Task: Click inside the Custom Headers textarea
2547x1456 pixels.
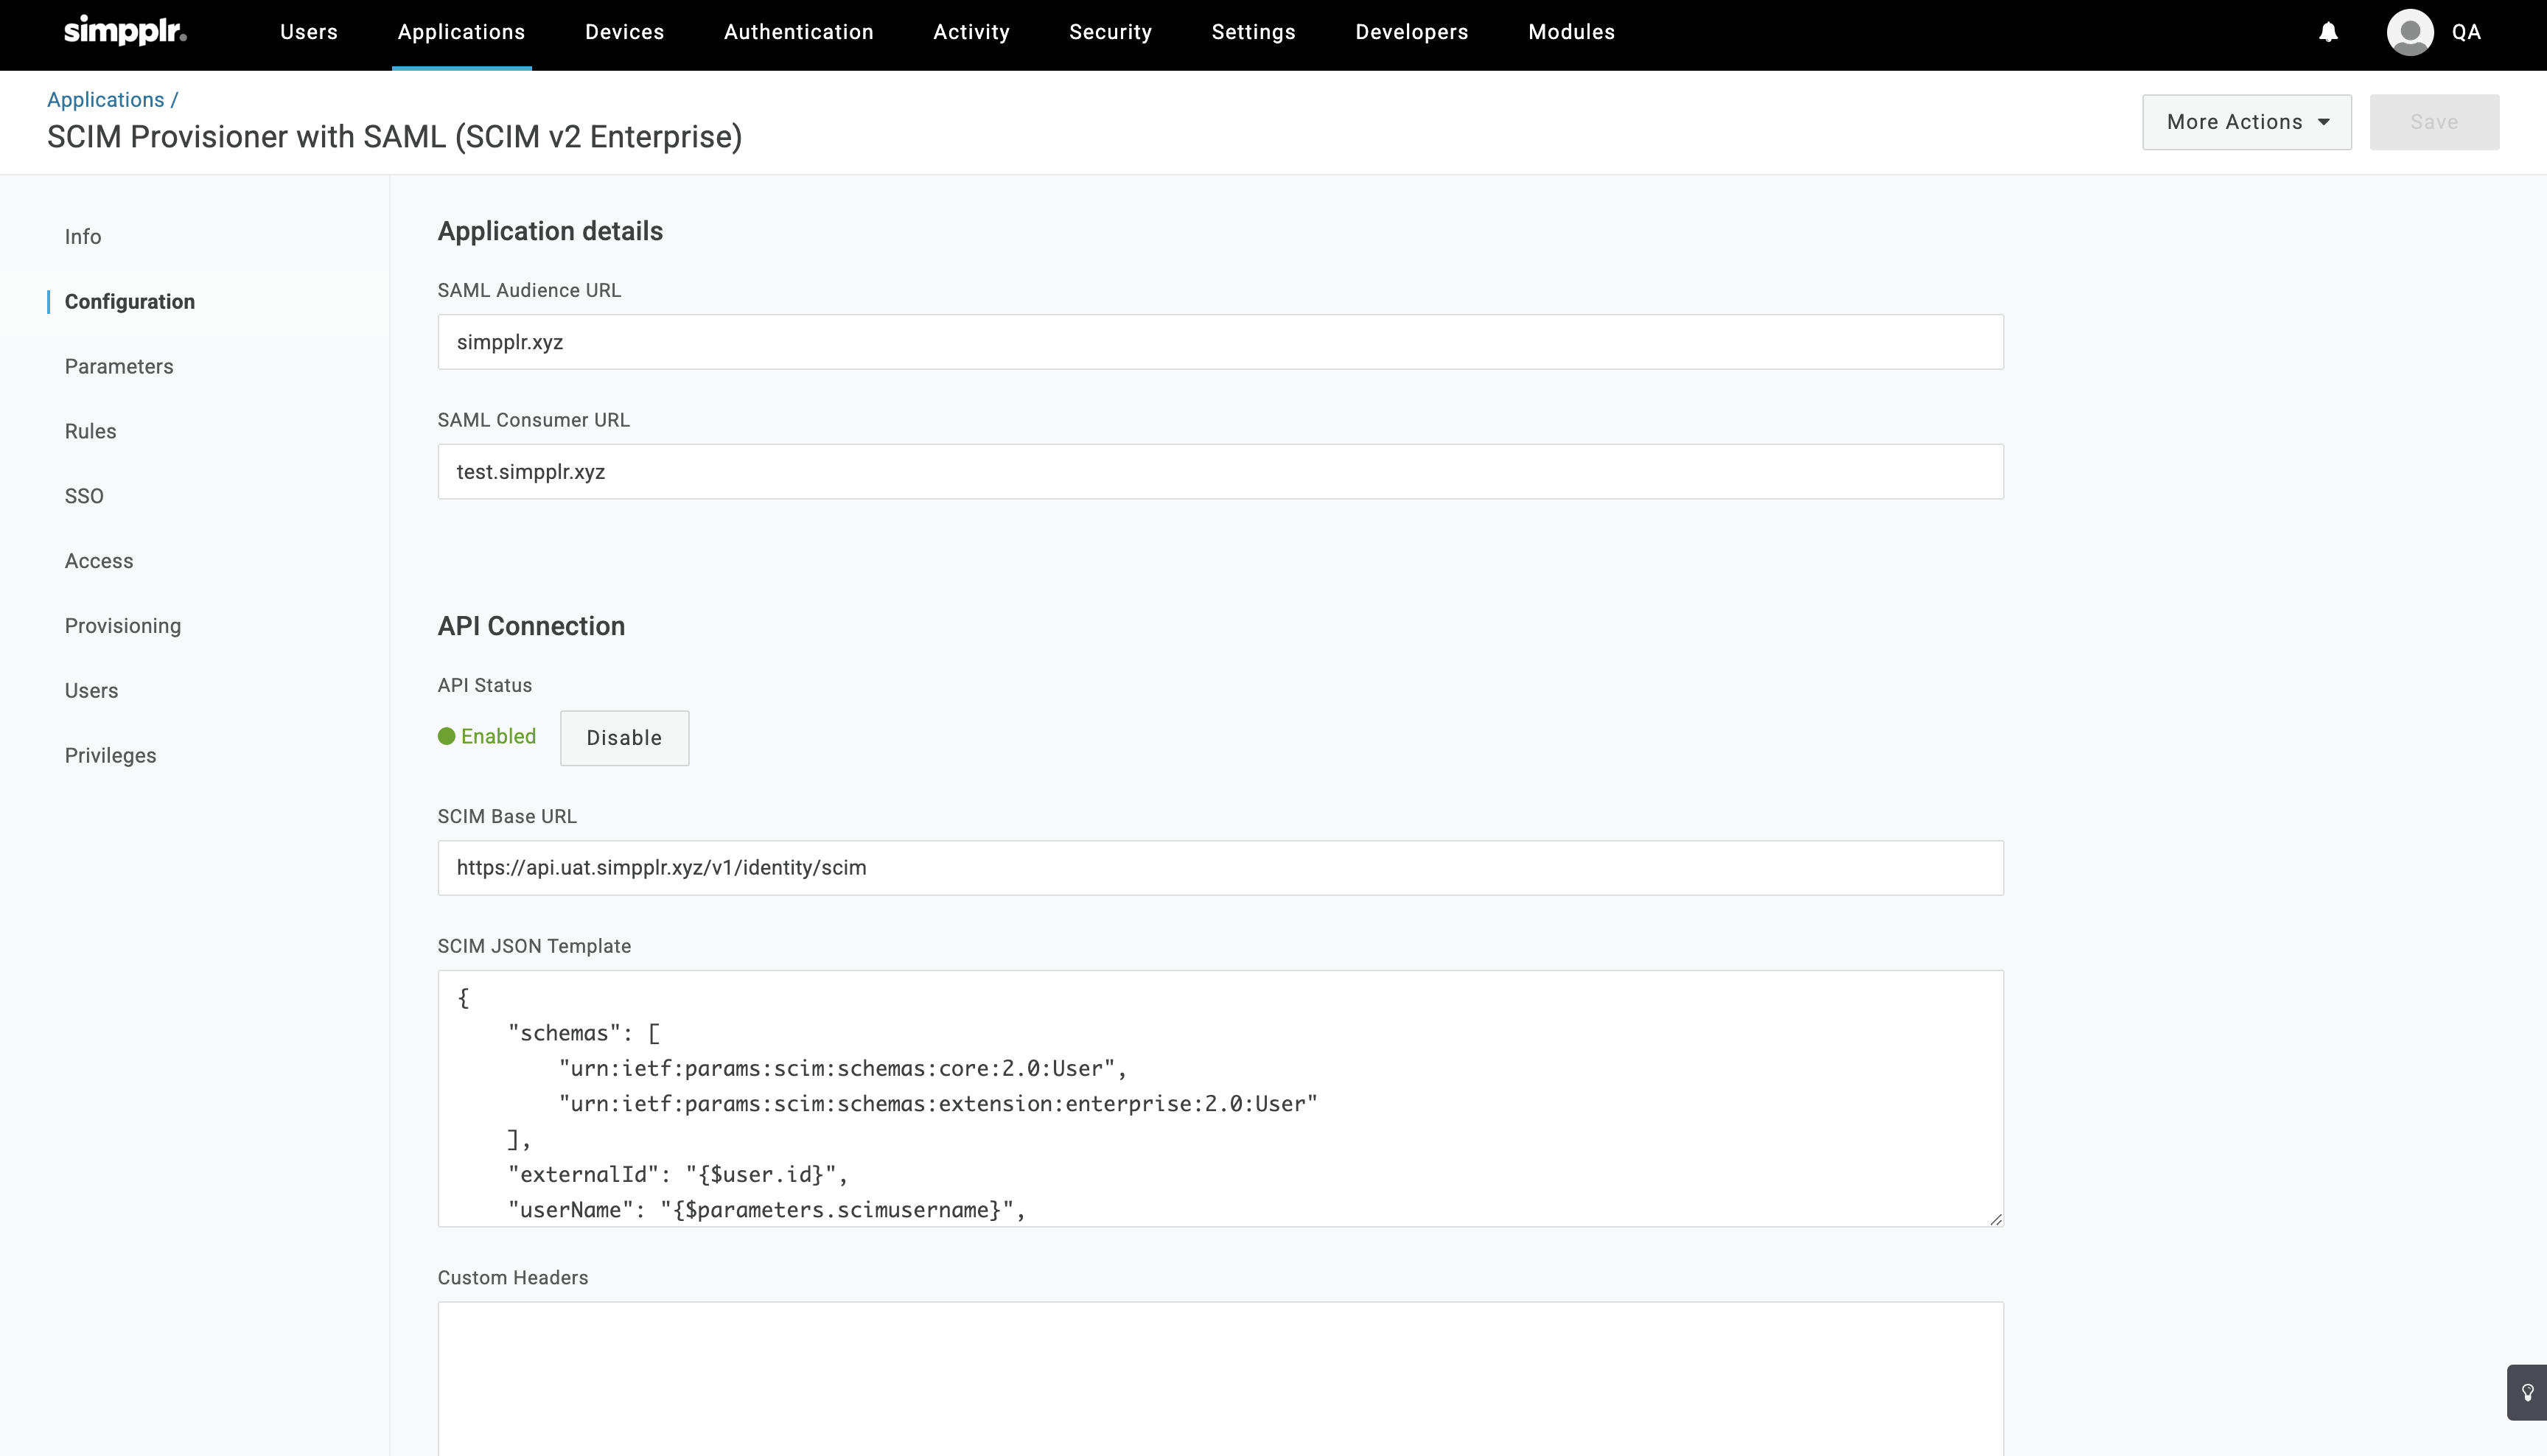Action: [x=1220, y=1380]
